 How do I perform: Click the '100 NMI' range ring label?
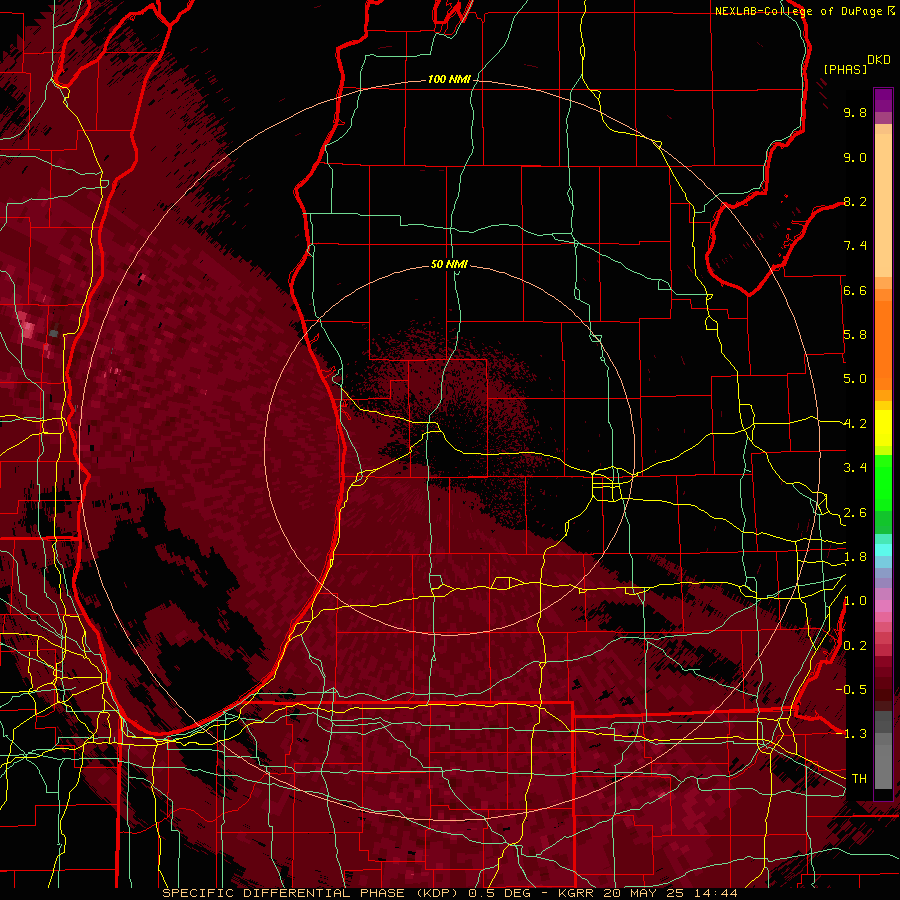448,79
